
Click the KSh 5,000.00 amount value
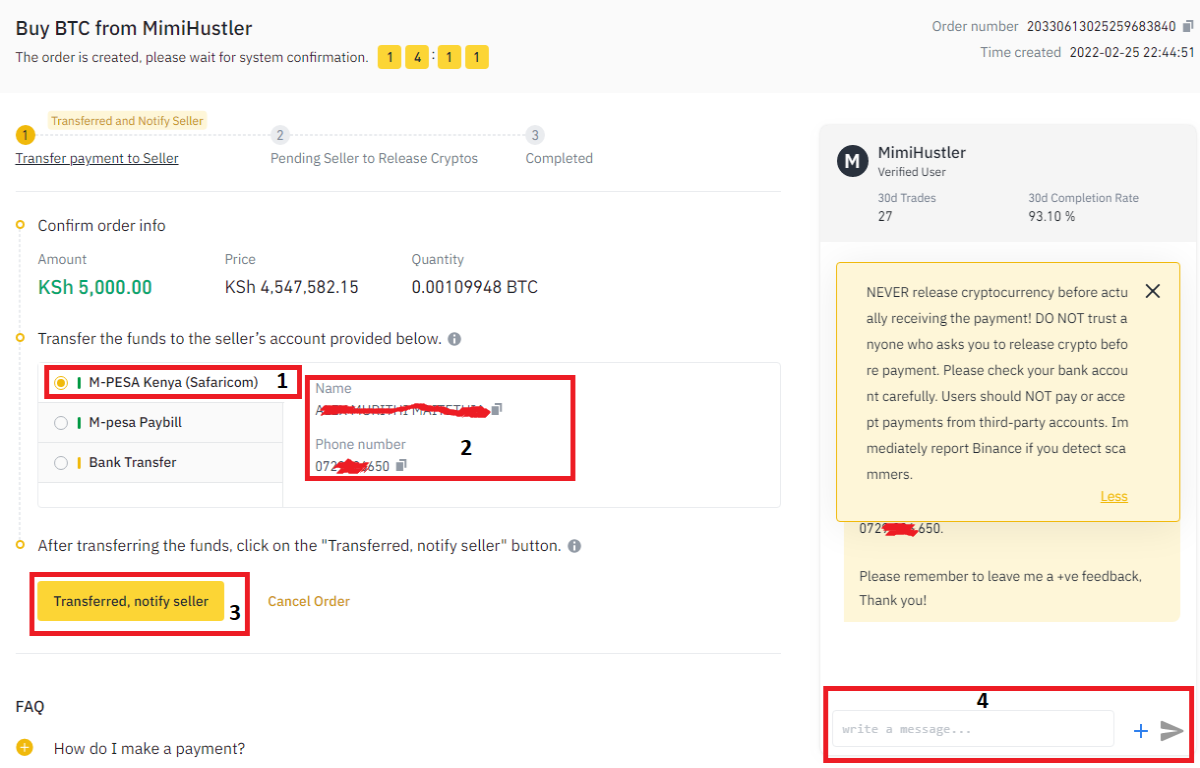tap(95, 288)
